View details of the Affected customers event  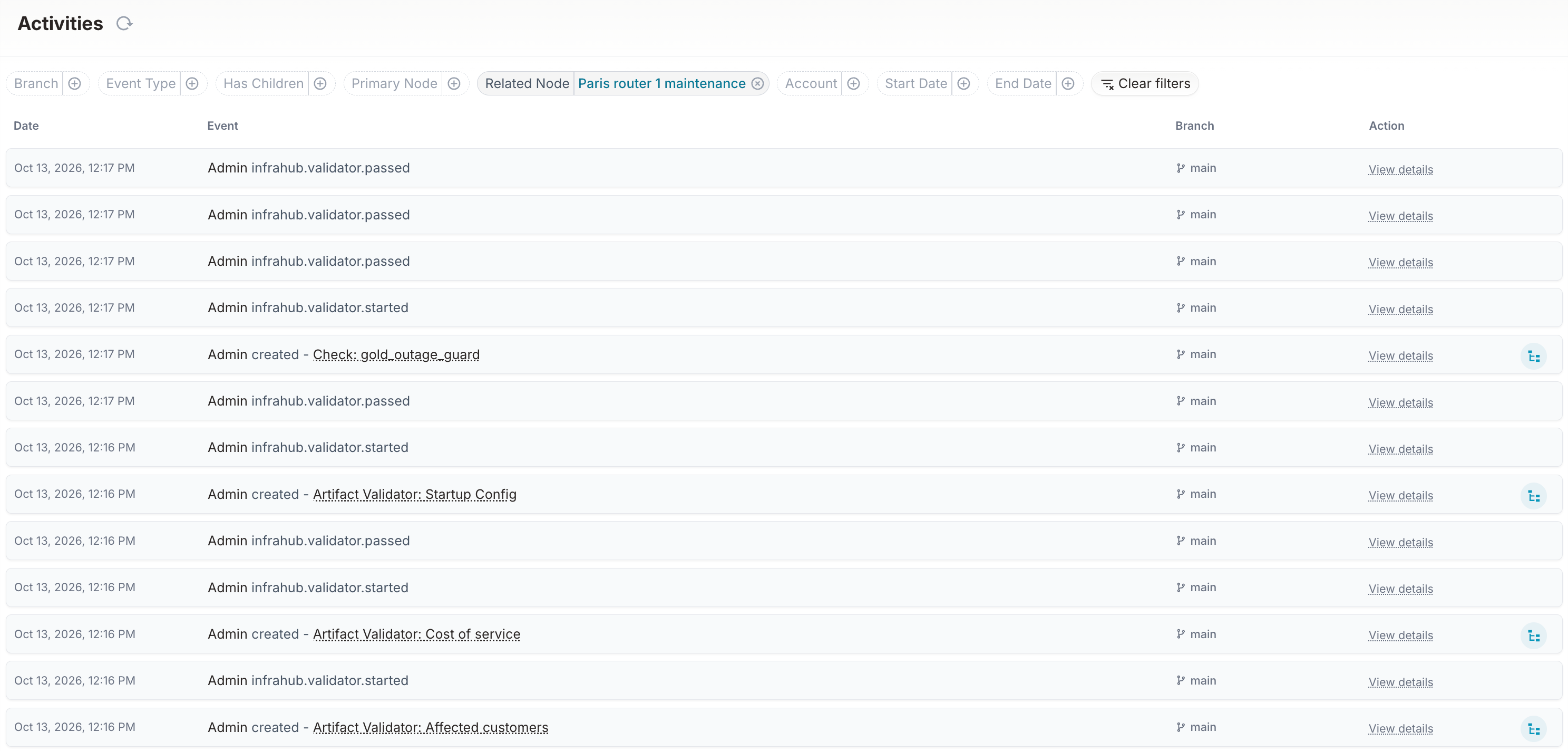coord(1401,729)
